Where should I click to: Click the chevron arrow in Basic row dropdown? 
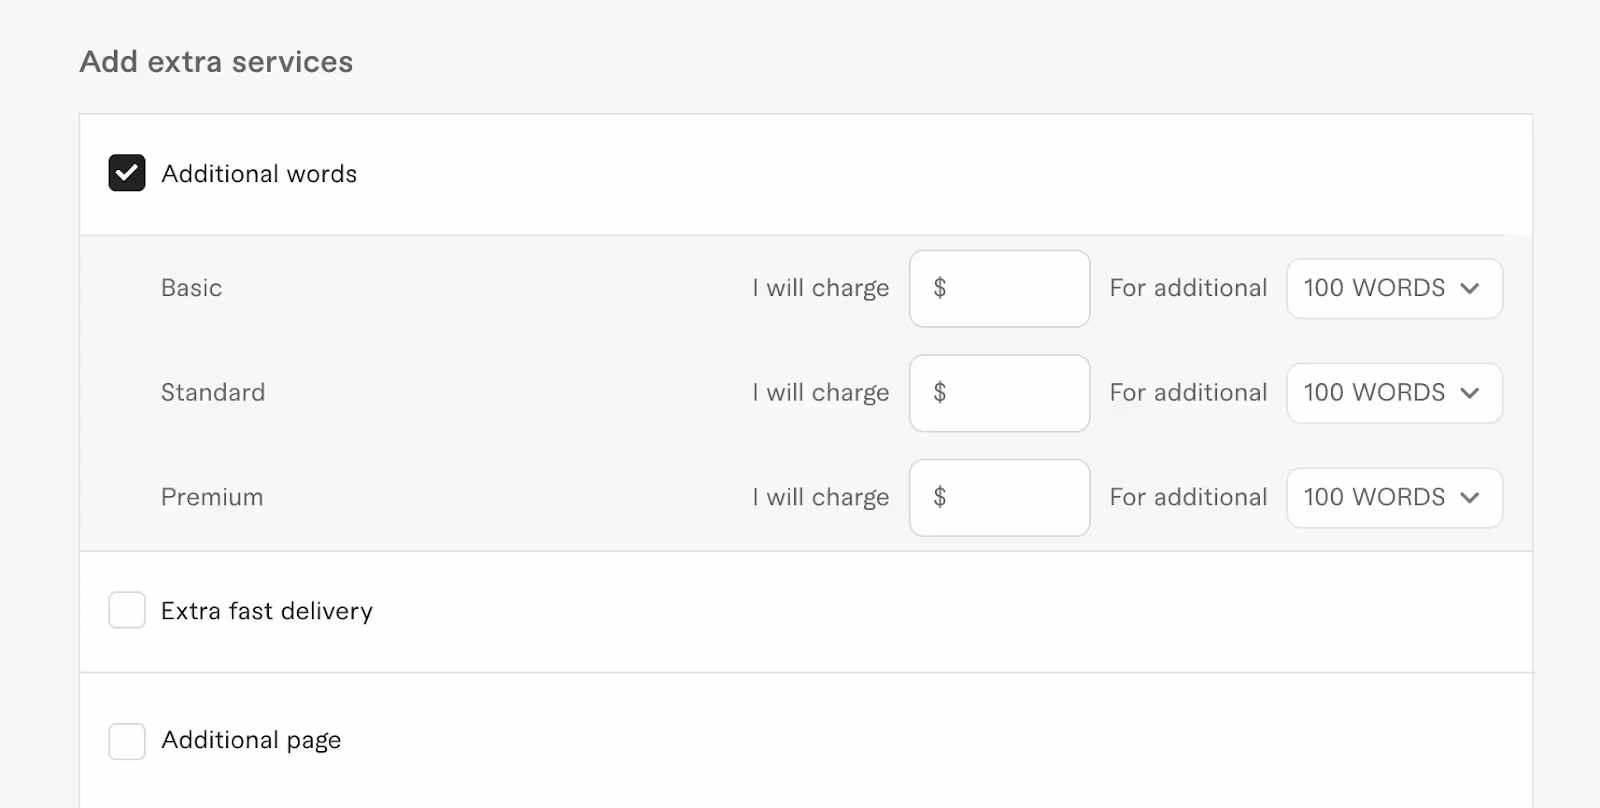(x=1469, y=289)
